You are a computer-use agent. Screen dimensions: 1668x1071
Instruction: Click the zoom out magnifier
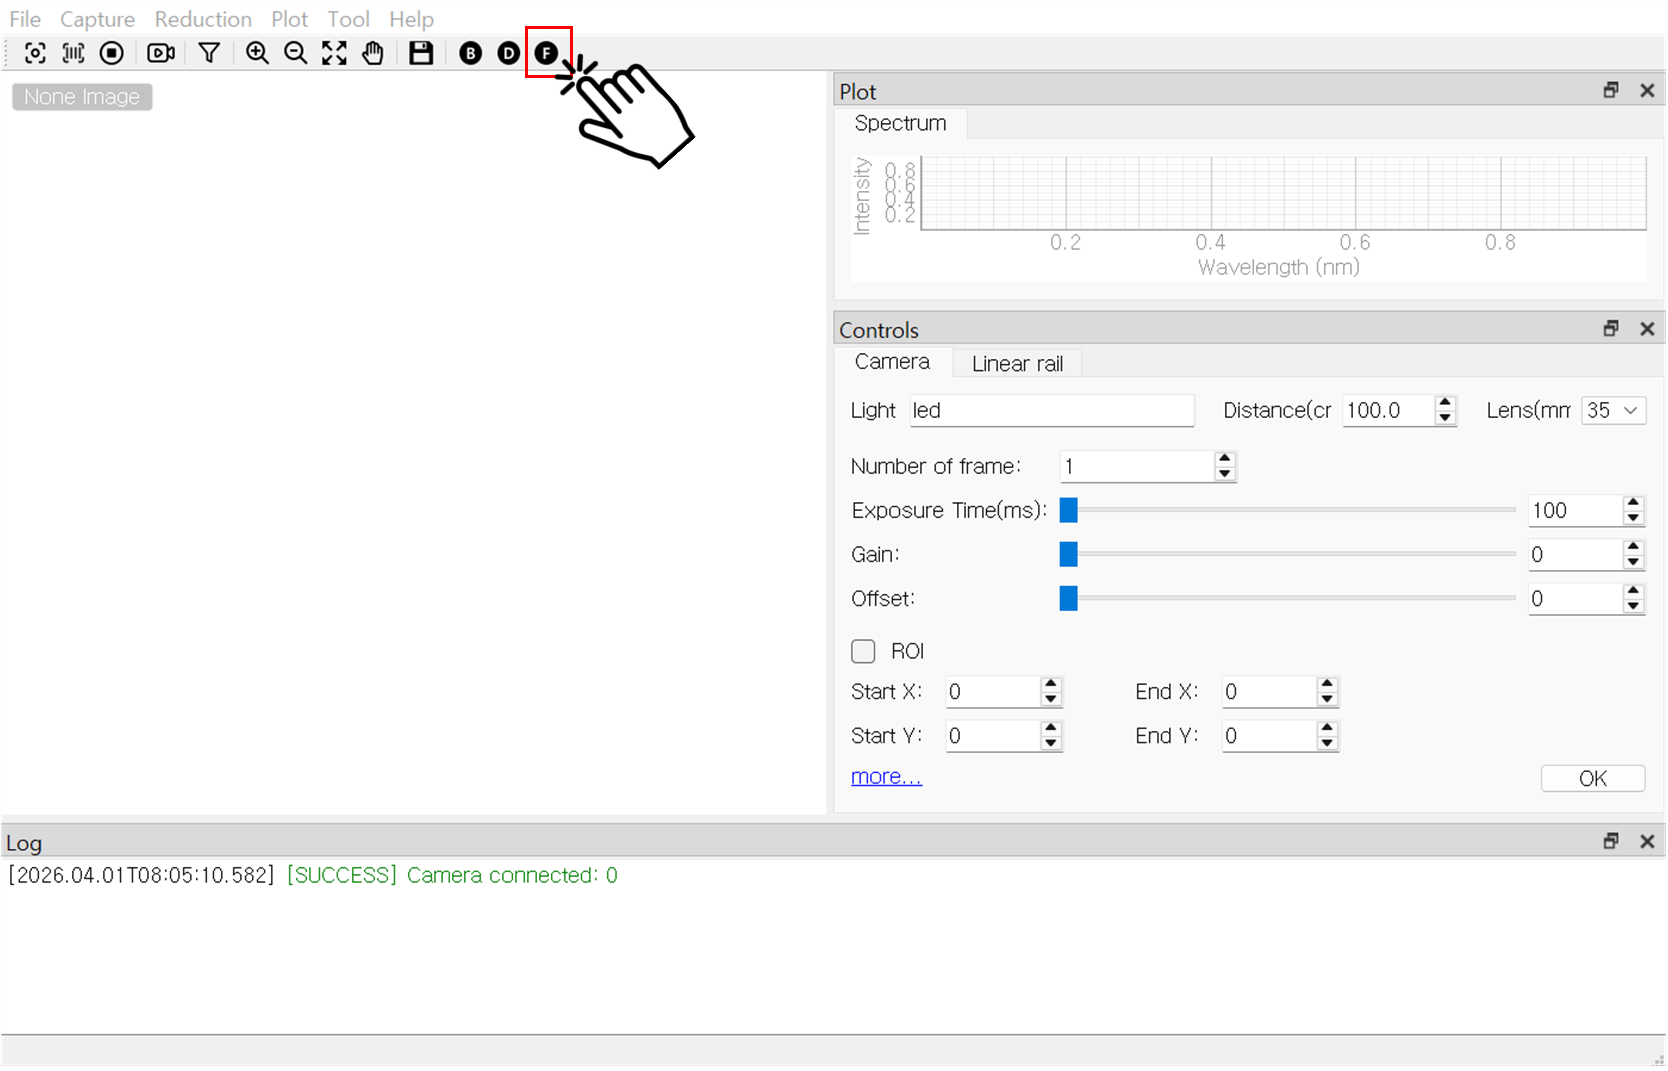[x=295, y=53]
